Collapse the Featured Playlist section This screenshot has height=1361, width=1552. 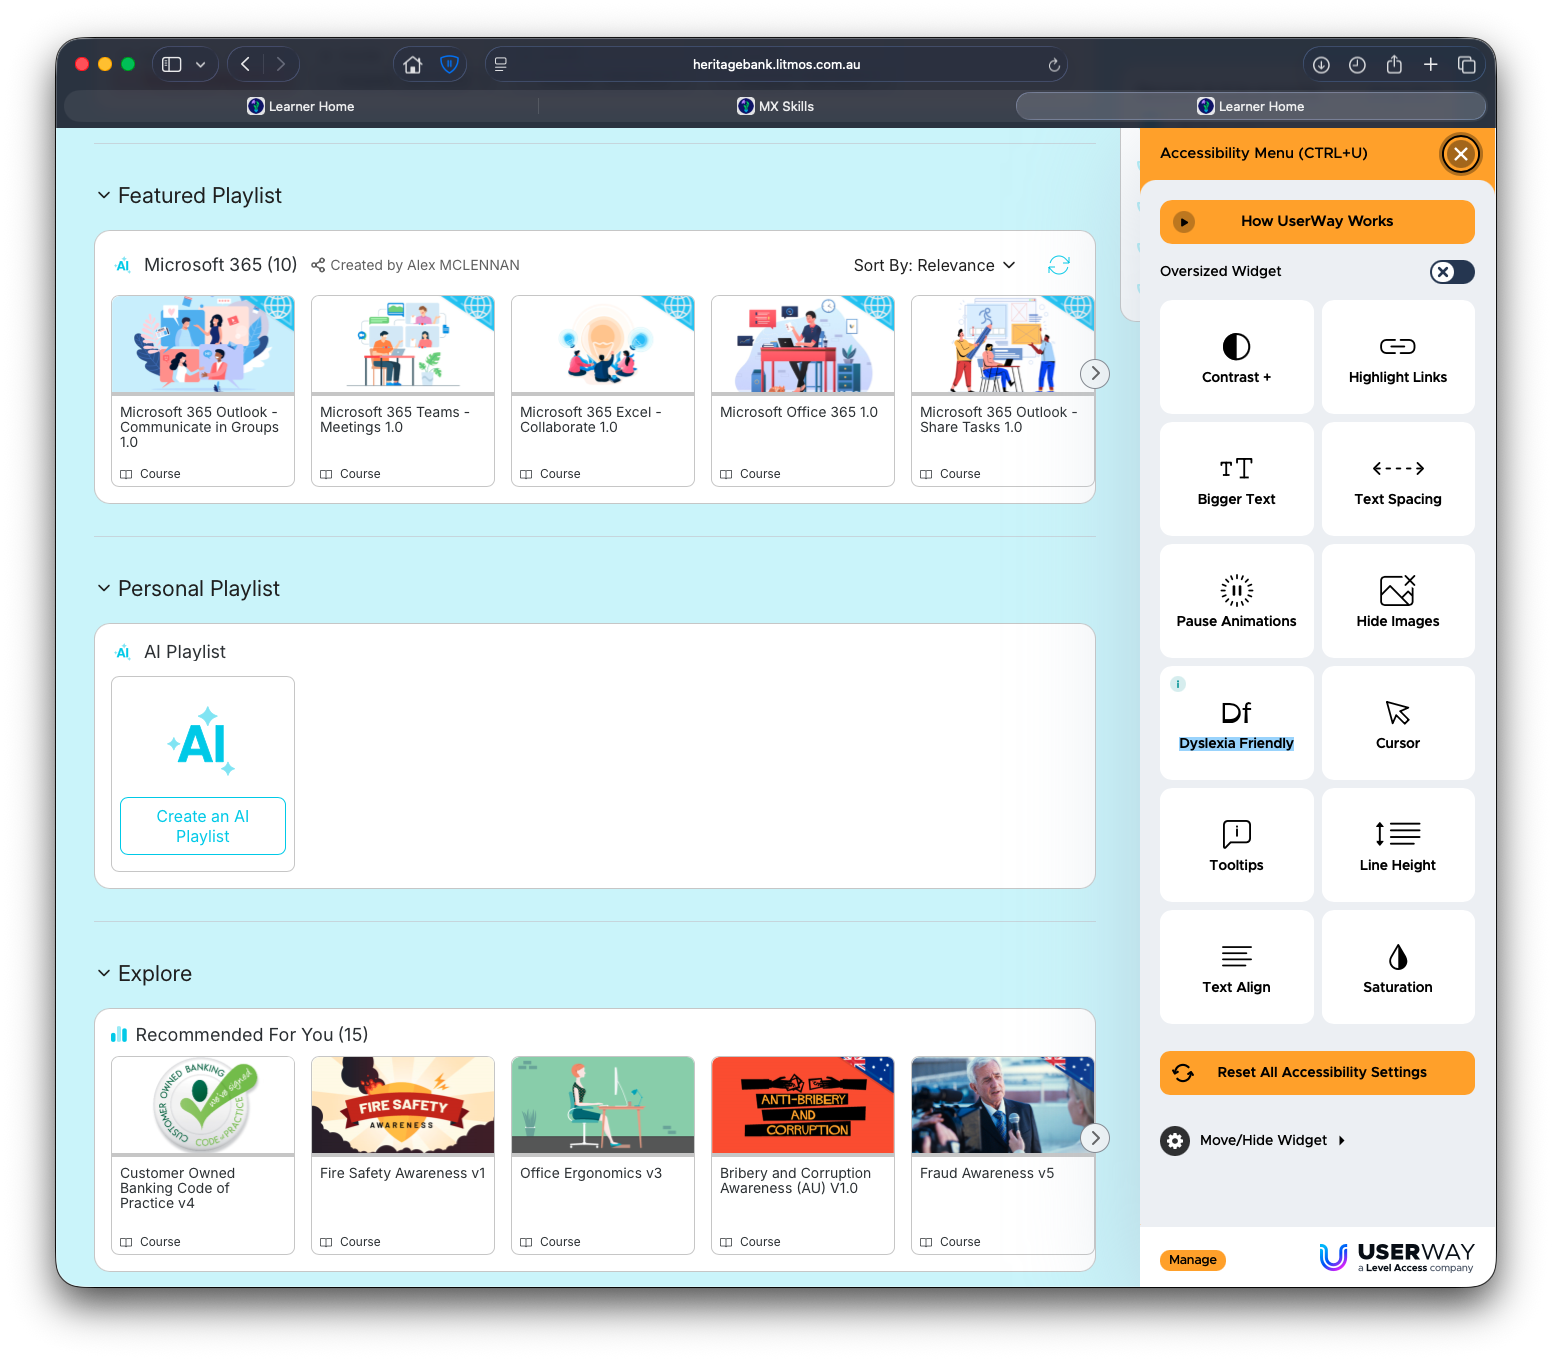click(103, 196)
